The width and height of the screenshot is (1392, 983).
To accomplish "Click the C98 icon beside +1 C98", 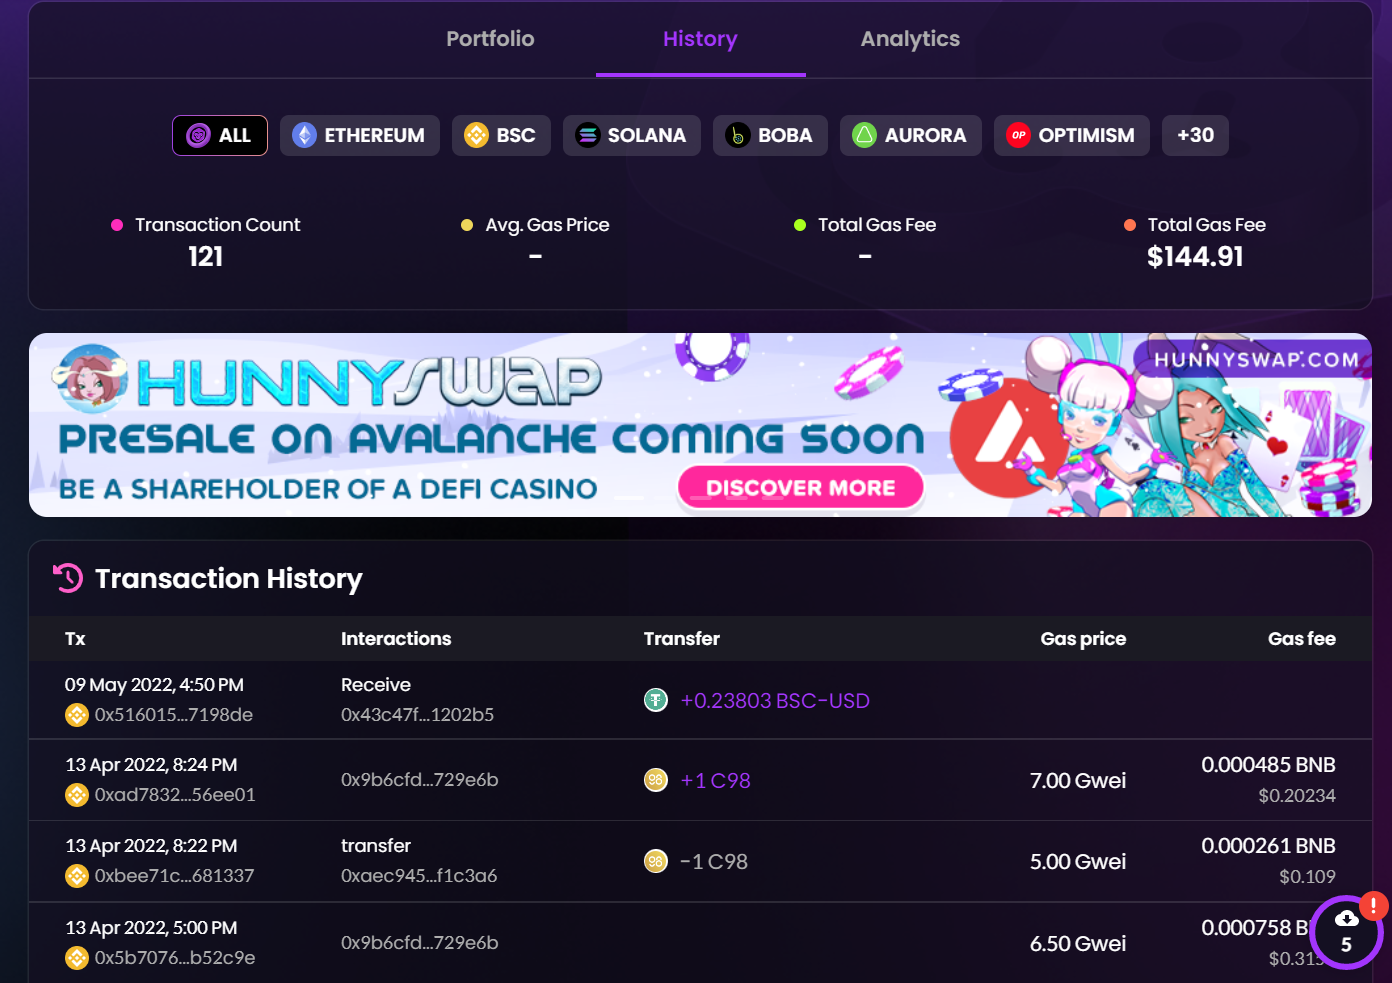I will (x=656, y=780).
